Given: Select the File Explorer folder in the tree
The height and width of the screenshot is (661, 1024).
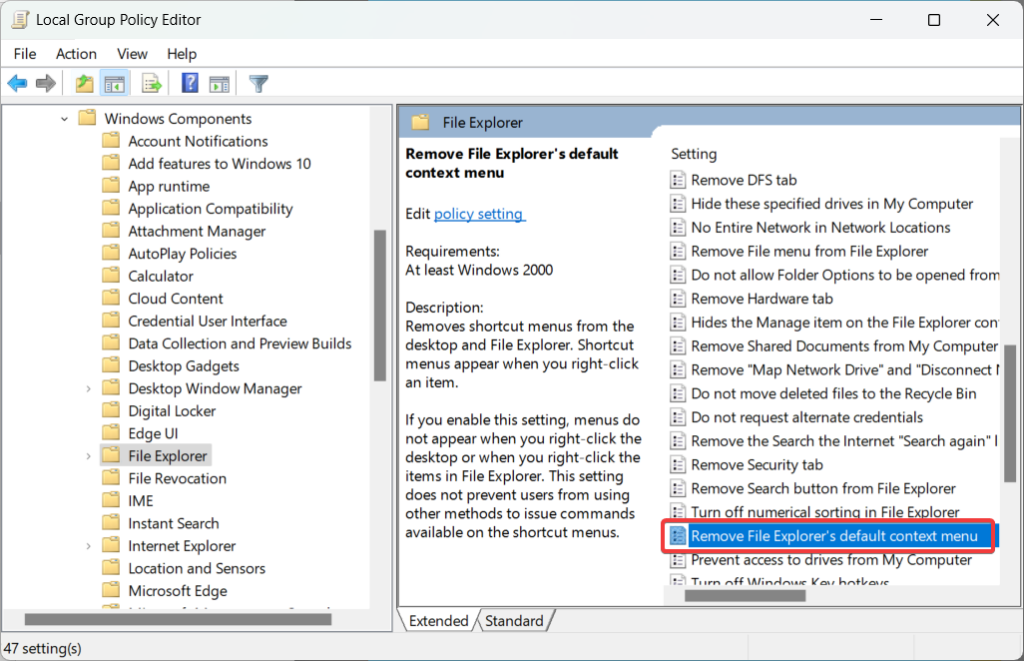Looking at the screenshot, I should 168,455.
